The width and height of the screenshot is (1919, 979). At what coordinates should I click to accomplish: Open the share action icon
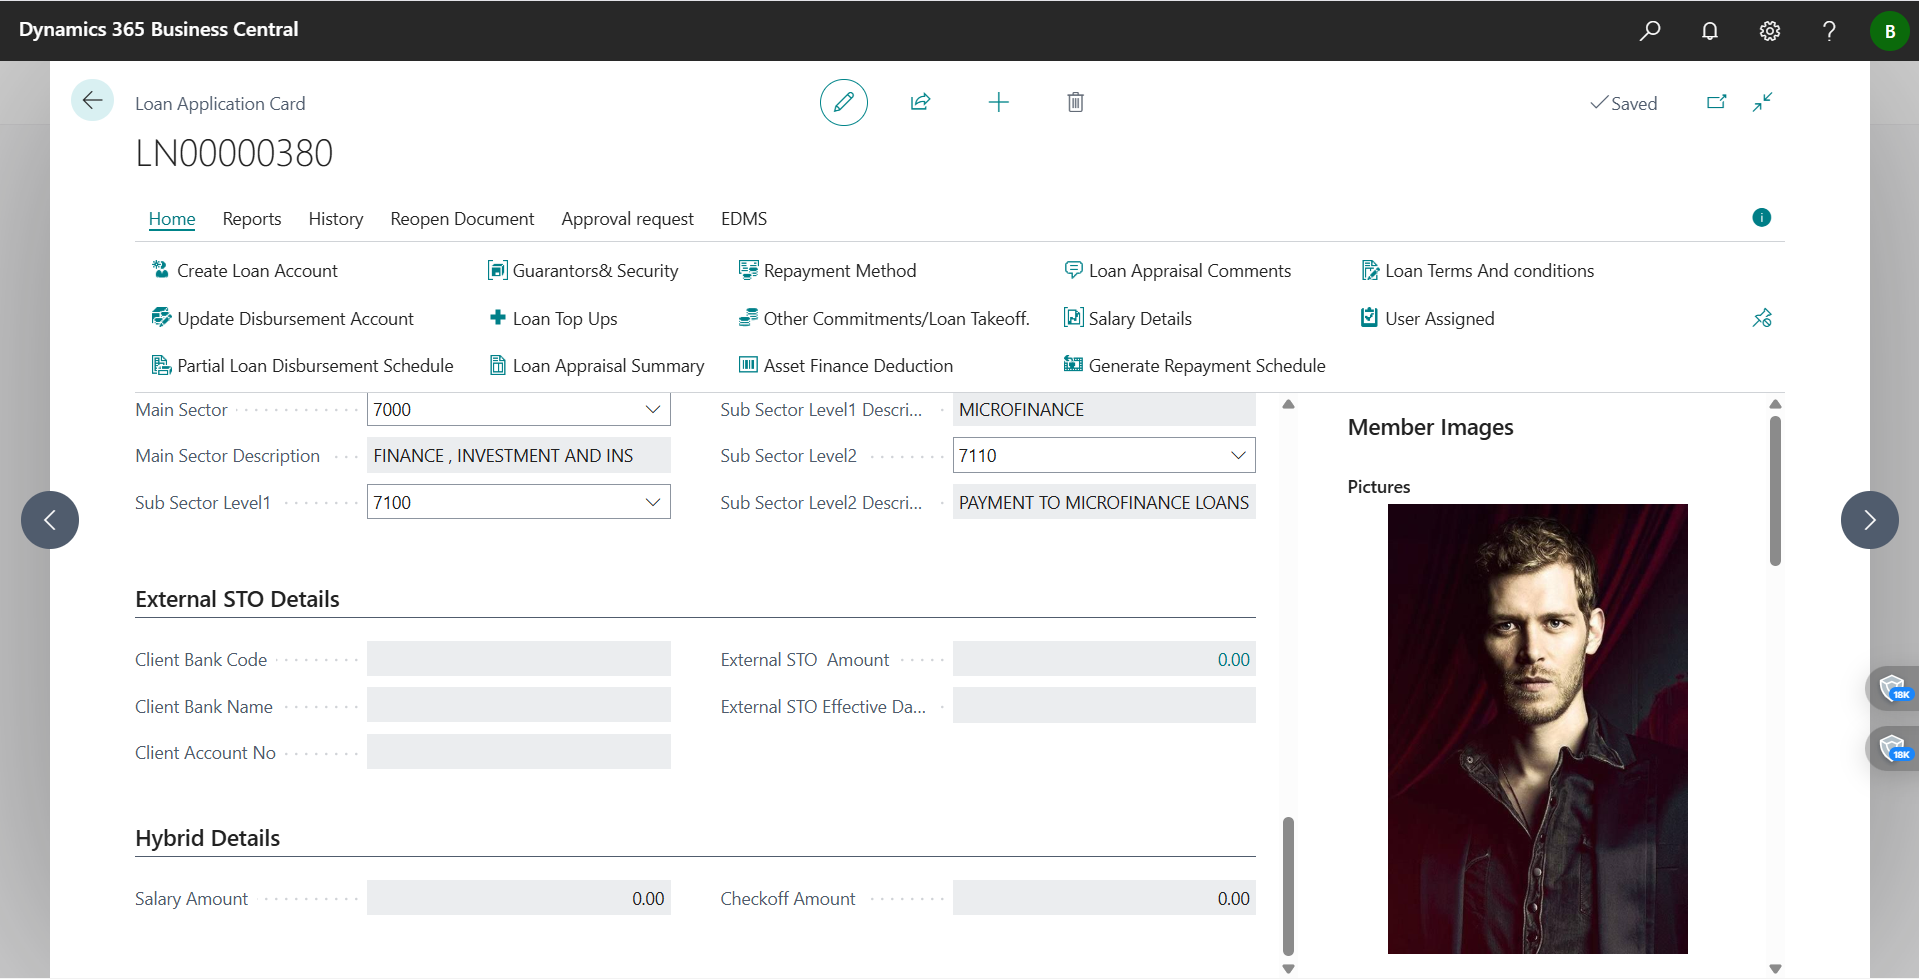920,102
